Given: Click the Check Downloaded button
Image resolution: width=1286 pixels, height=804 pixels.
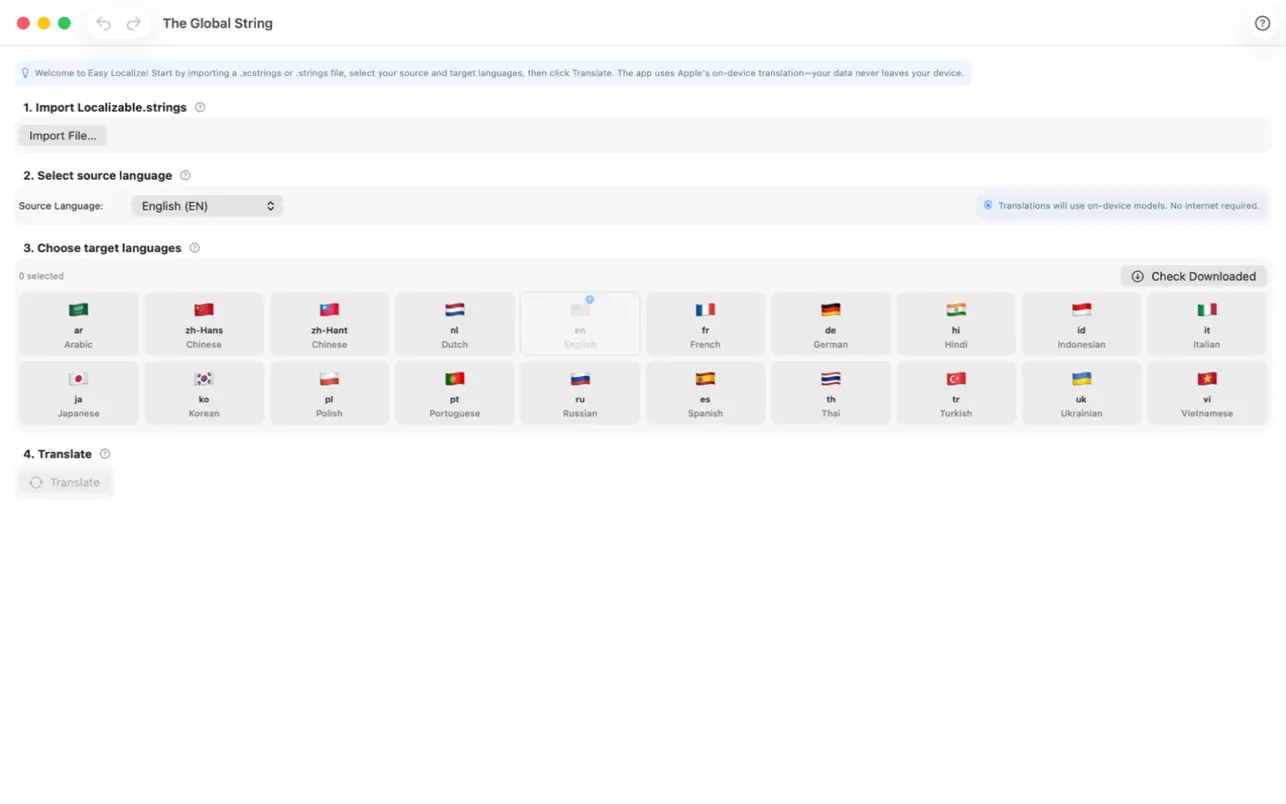Looking at the screenshot, I should [x=1194, y=276].
